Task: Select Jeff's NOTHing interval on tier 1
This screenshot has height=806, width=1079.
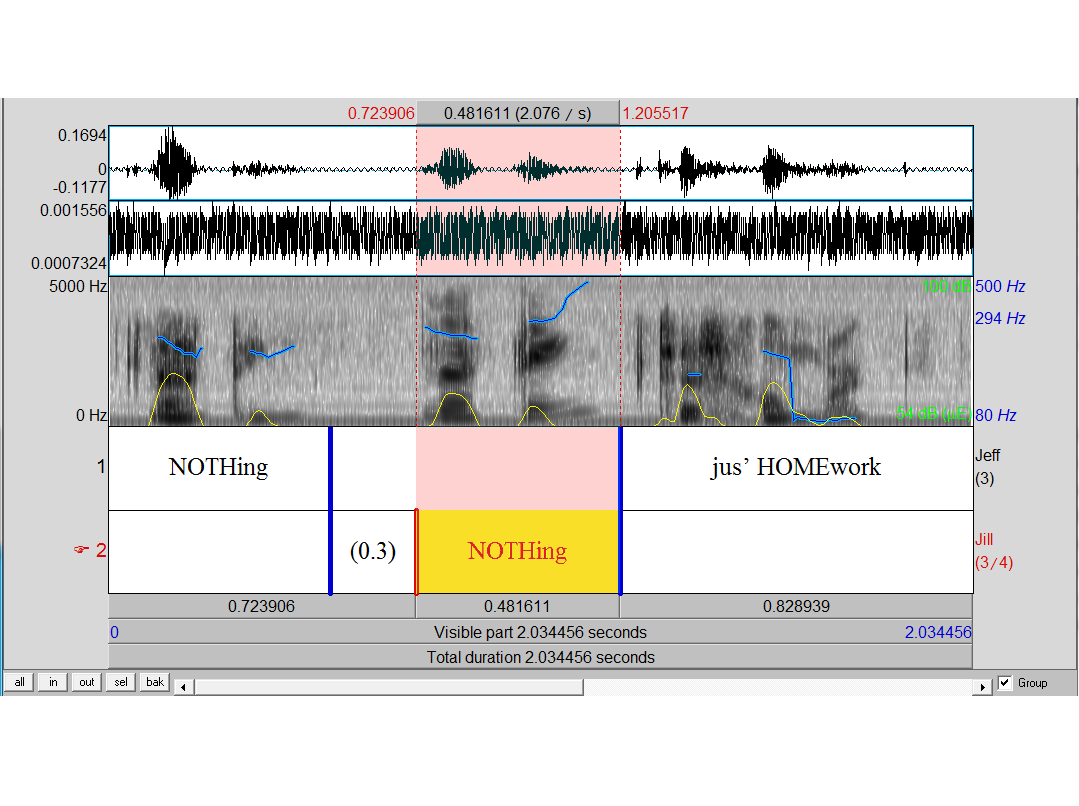Action: pyautogui.click(x=218, y=468)
